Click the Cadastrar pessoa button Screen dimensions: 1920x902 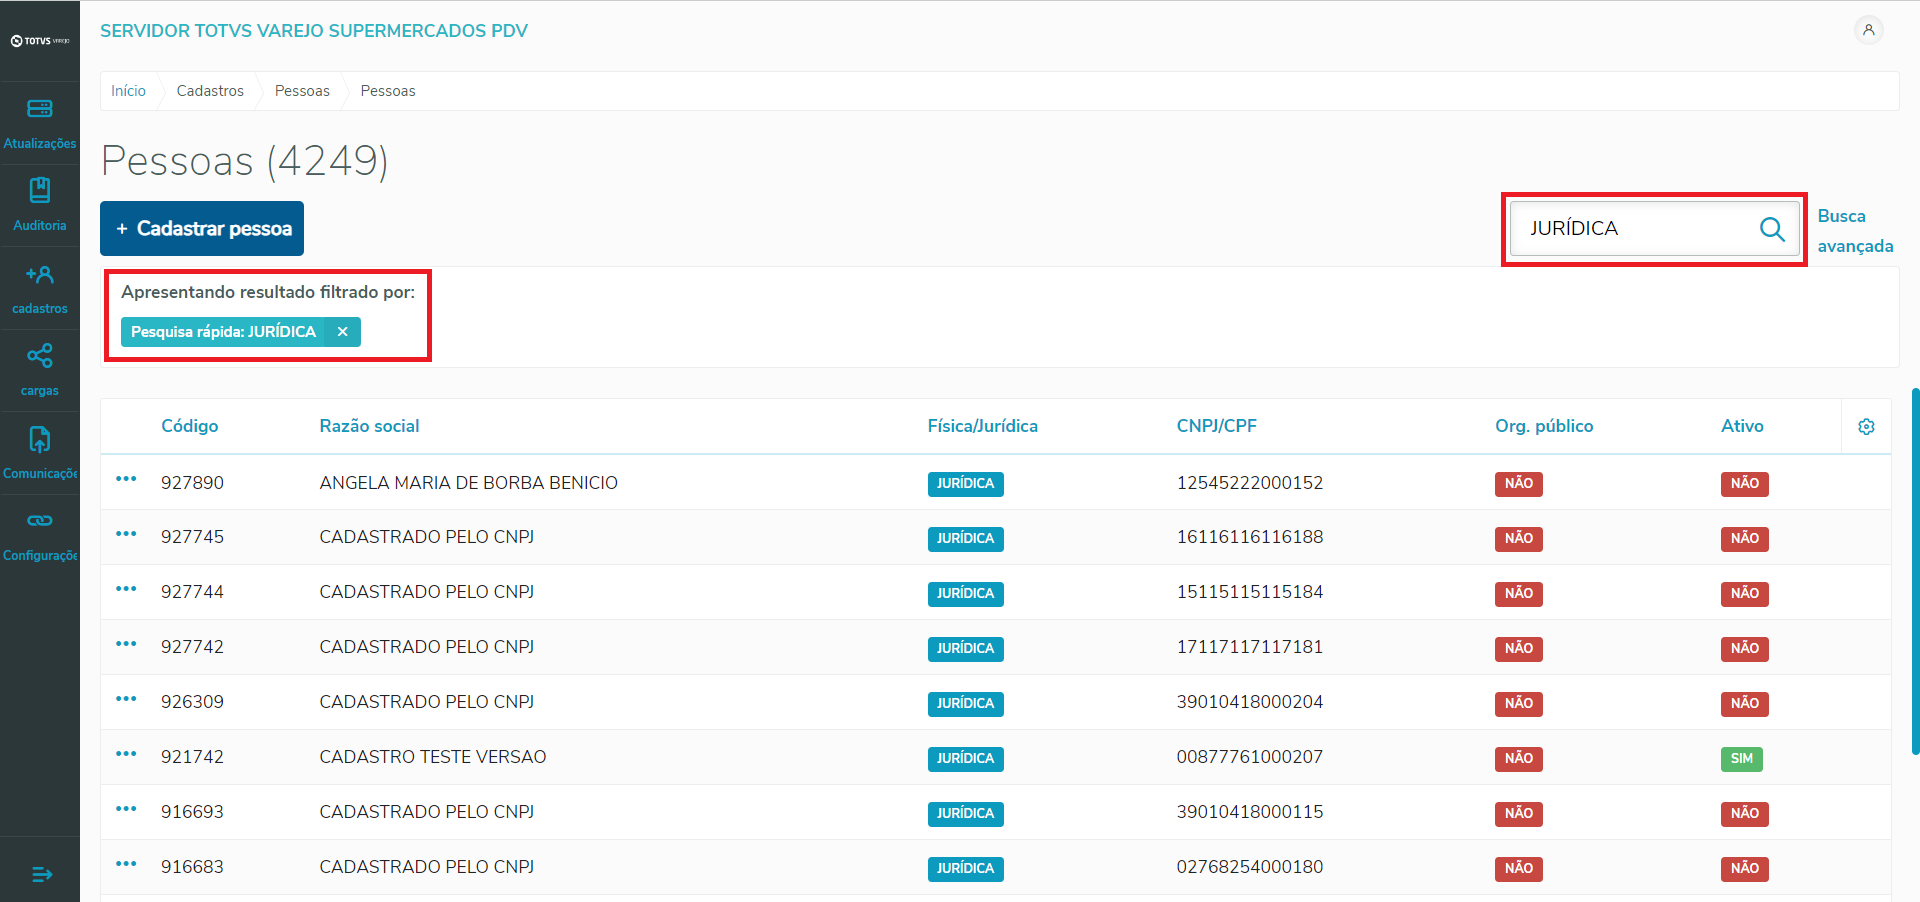click(202, 229)
